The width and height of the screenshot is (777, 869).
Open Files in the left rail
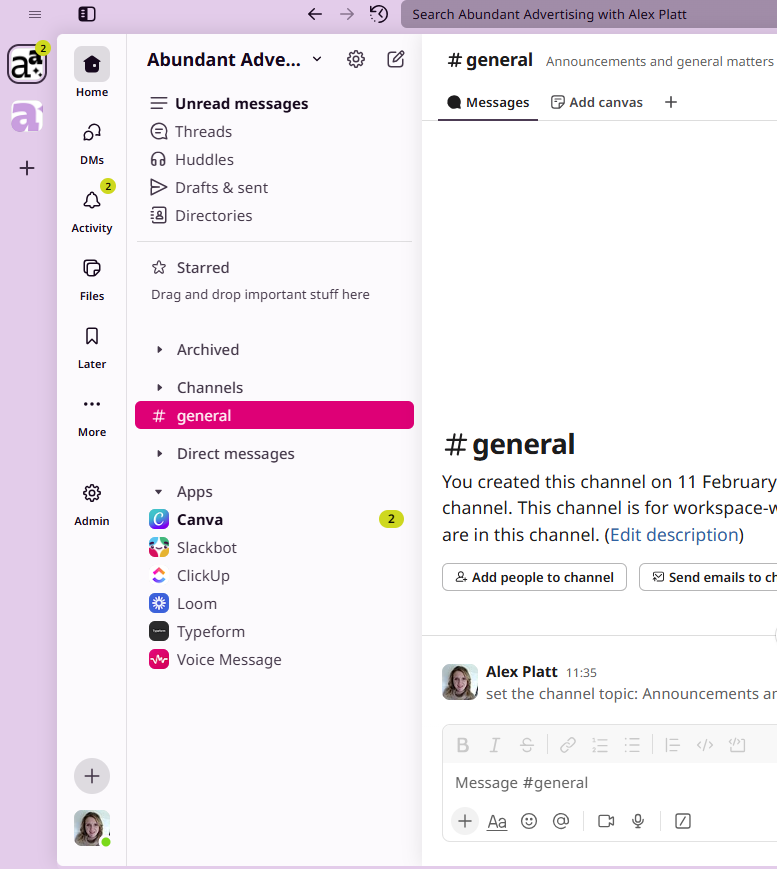coord(92,280)
